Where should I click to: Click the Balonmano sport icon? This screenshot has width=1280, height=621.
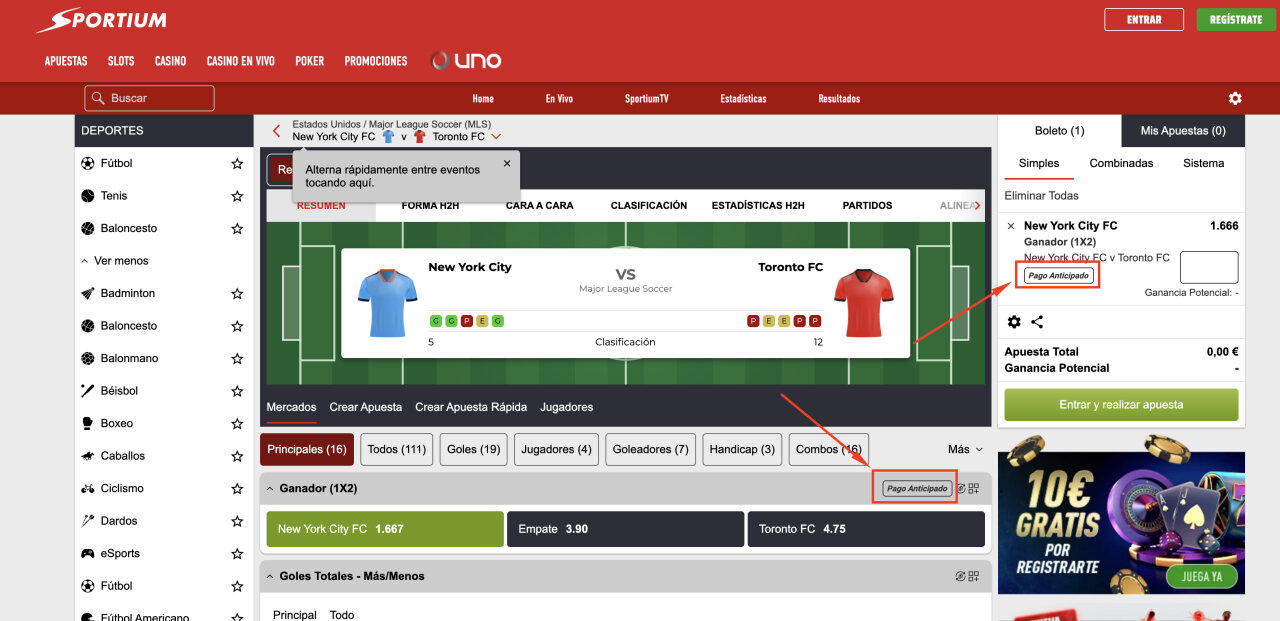pyautogui.click(x=88, y=358)
